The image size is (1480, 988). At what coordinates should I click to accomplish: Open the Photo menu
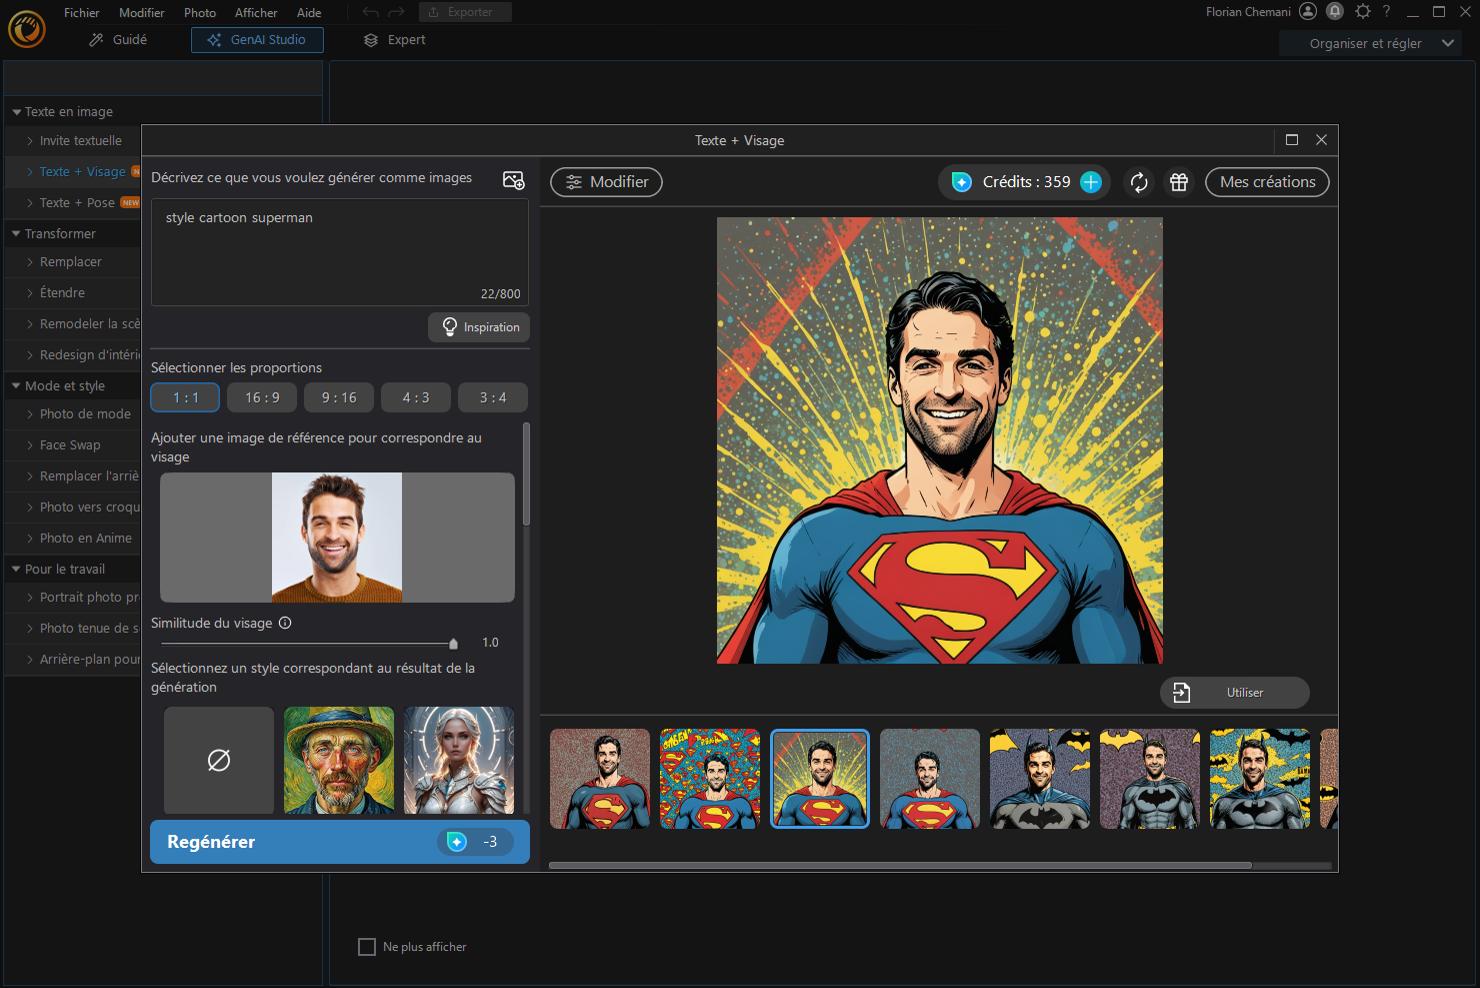click(x=199, y=12)
